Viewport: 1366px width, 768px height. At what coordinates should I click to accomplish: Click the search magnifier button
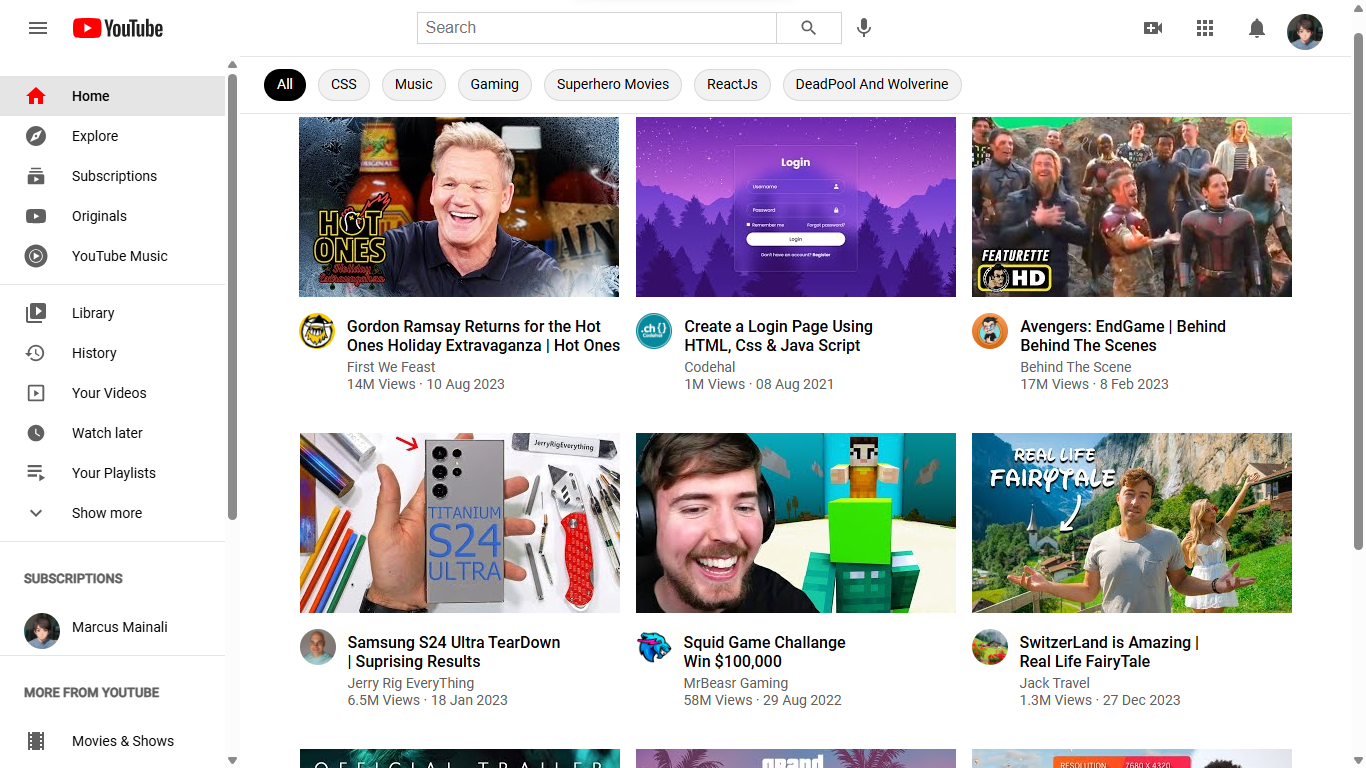click(808, 28)
